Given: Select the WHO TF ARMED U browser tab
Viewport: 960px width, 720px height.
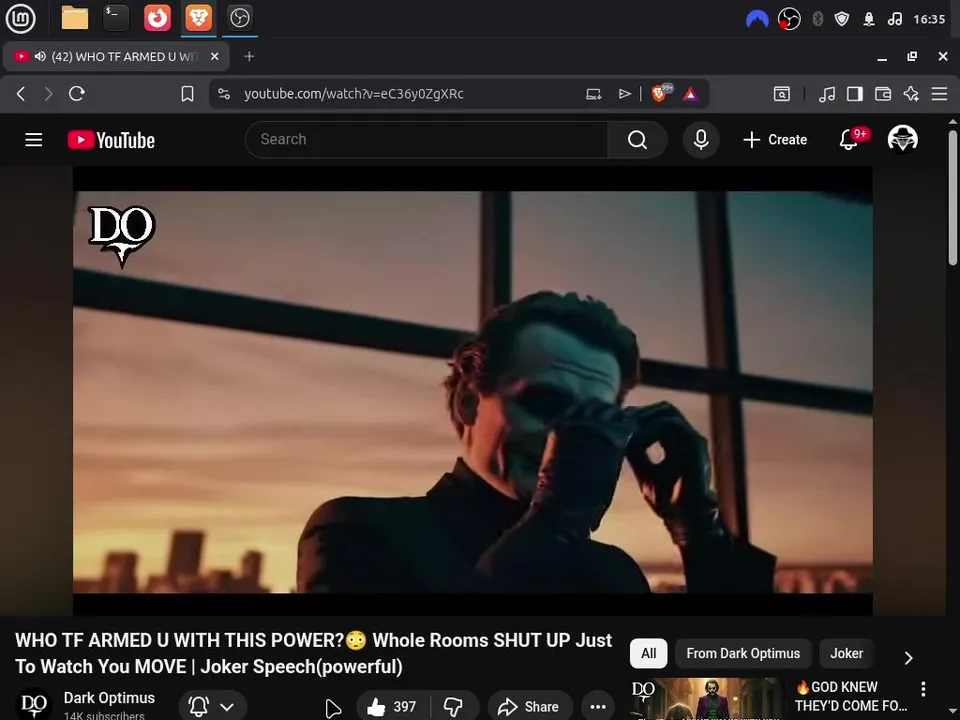Looking at the screenshot, I should coord(116,56).
